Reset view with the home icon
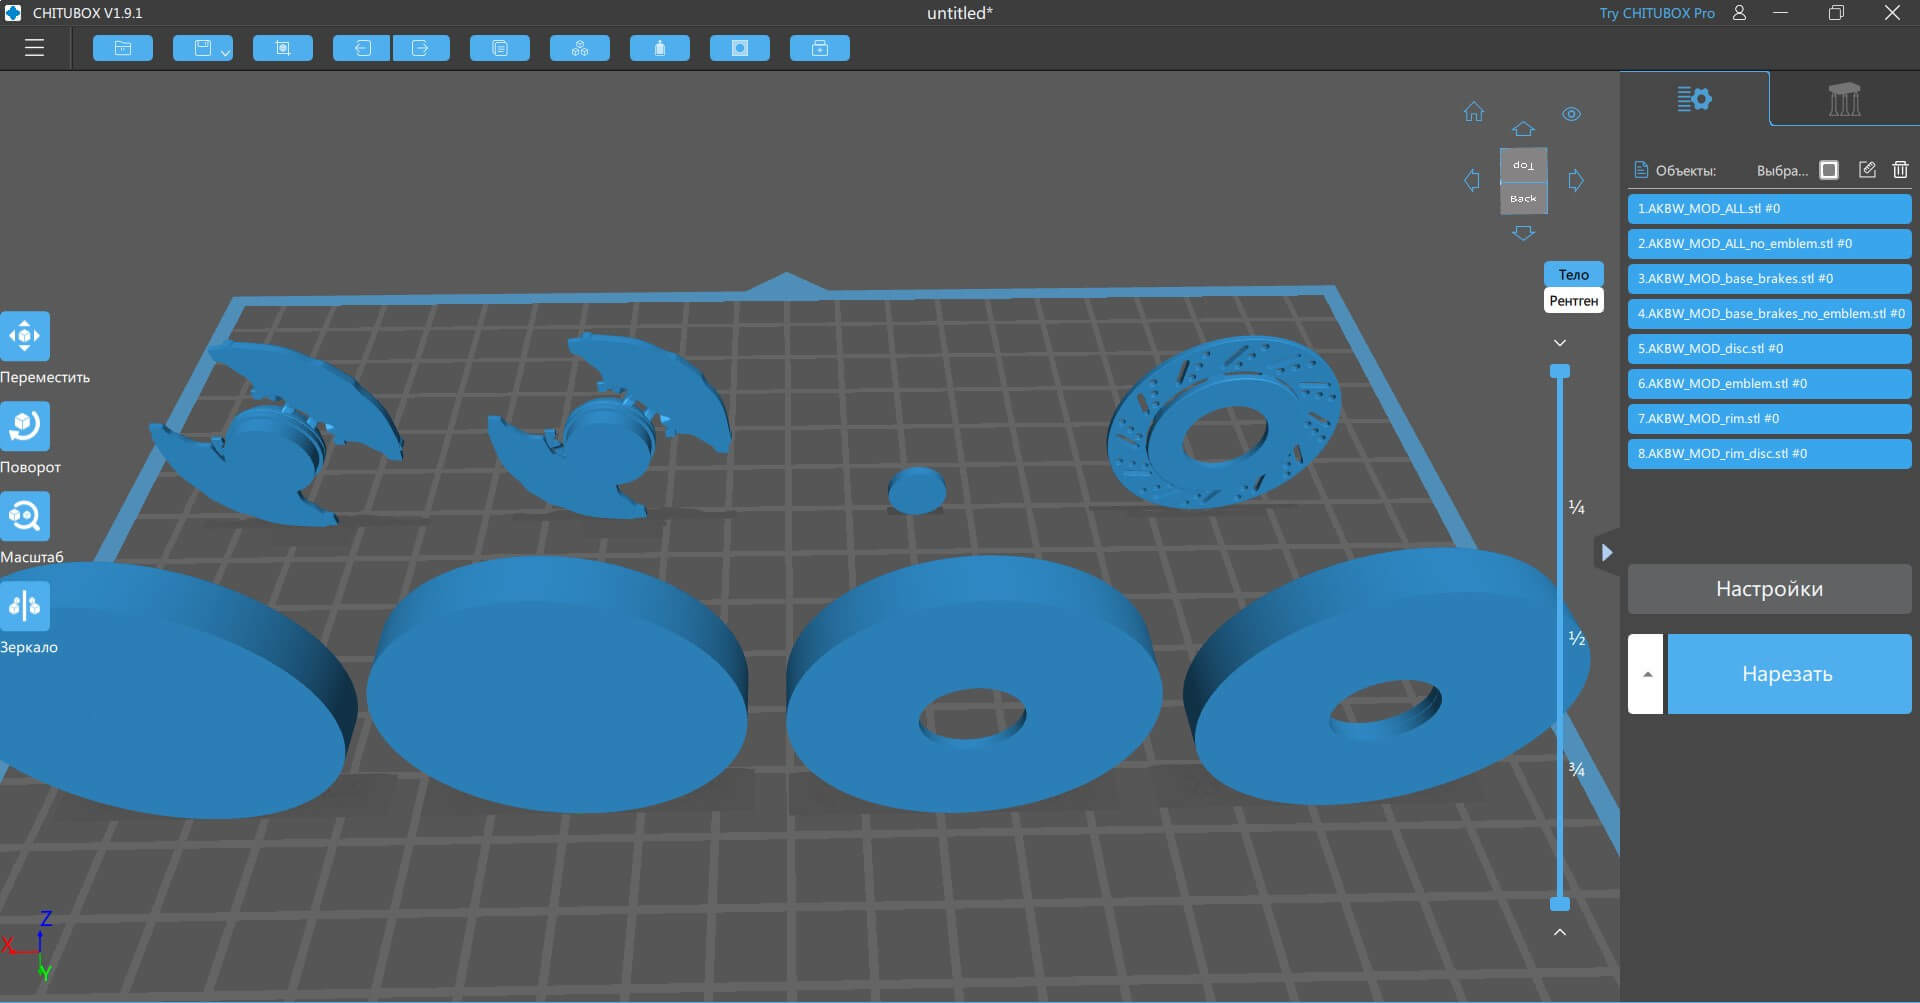Viewport: 1920px width, 1003px height. pos(1474,112)
